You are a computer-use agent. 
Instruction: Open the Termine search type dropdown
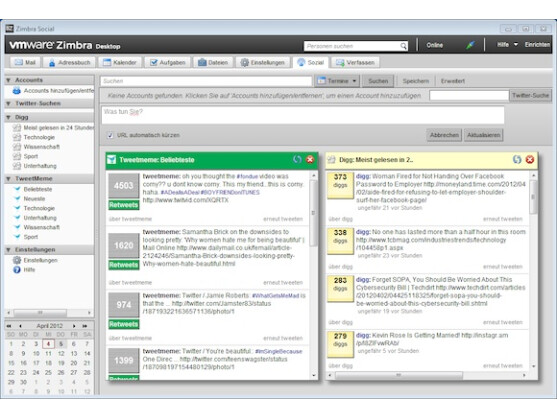coord(337,81)
